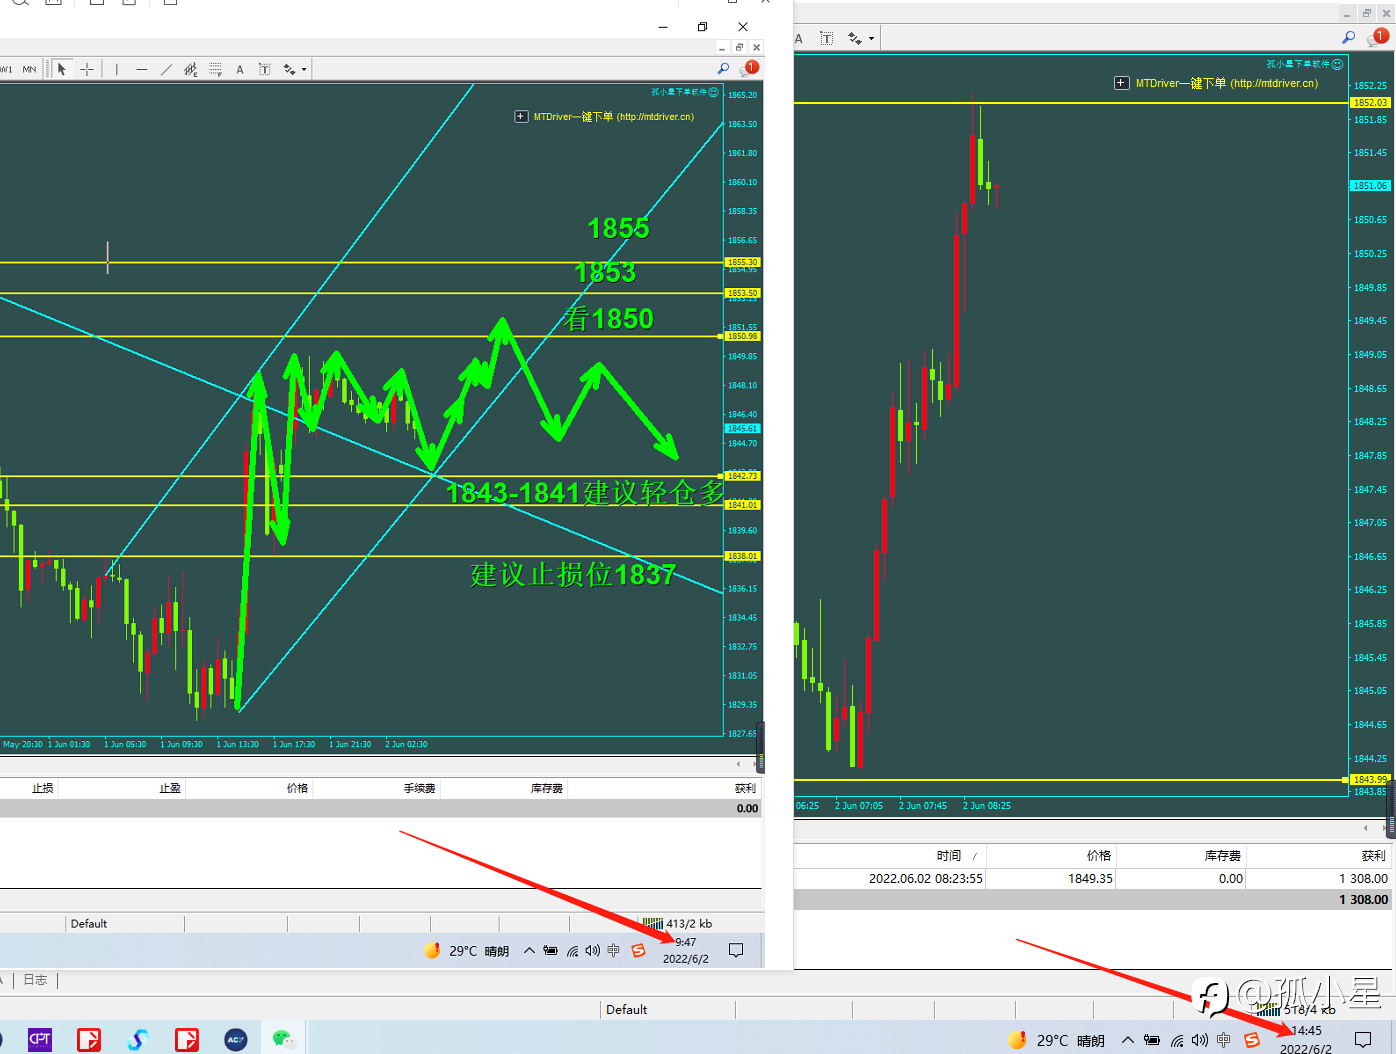Click the 1852.03 price label on right chart
The width and height of the screenshot is (1396, 1054).
tap(1370, 102)
